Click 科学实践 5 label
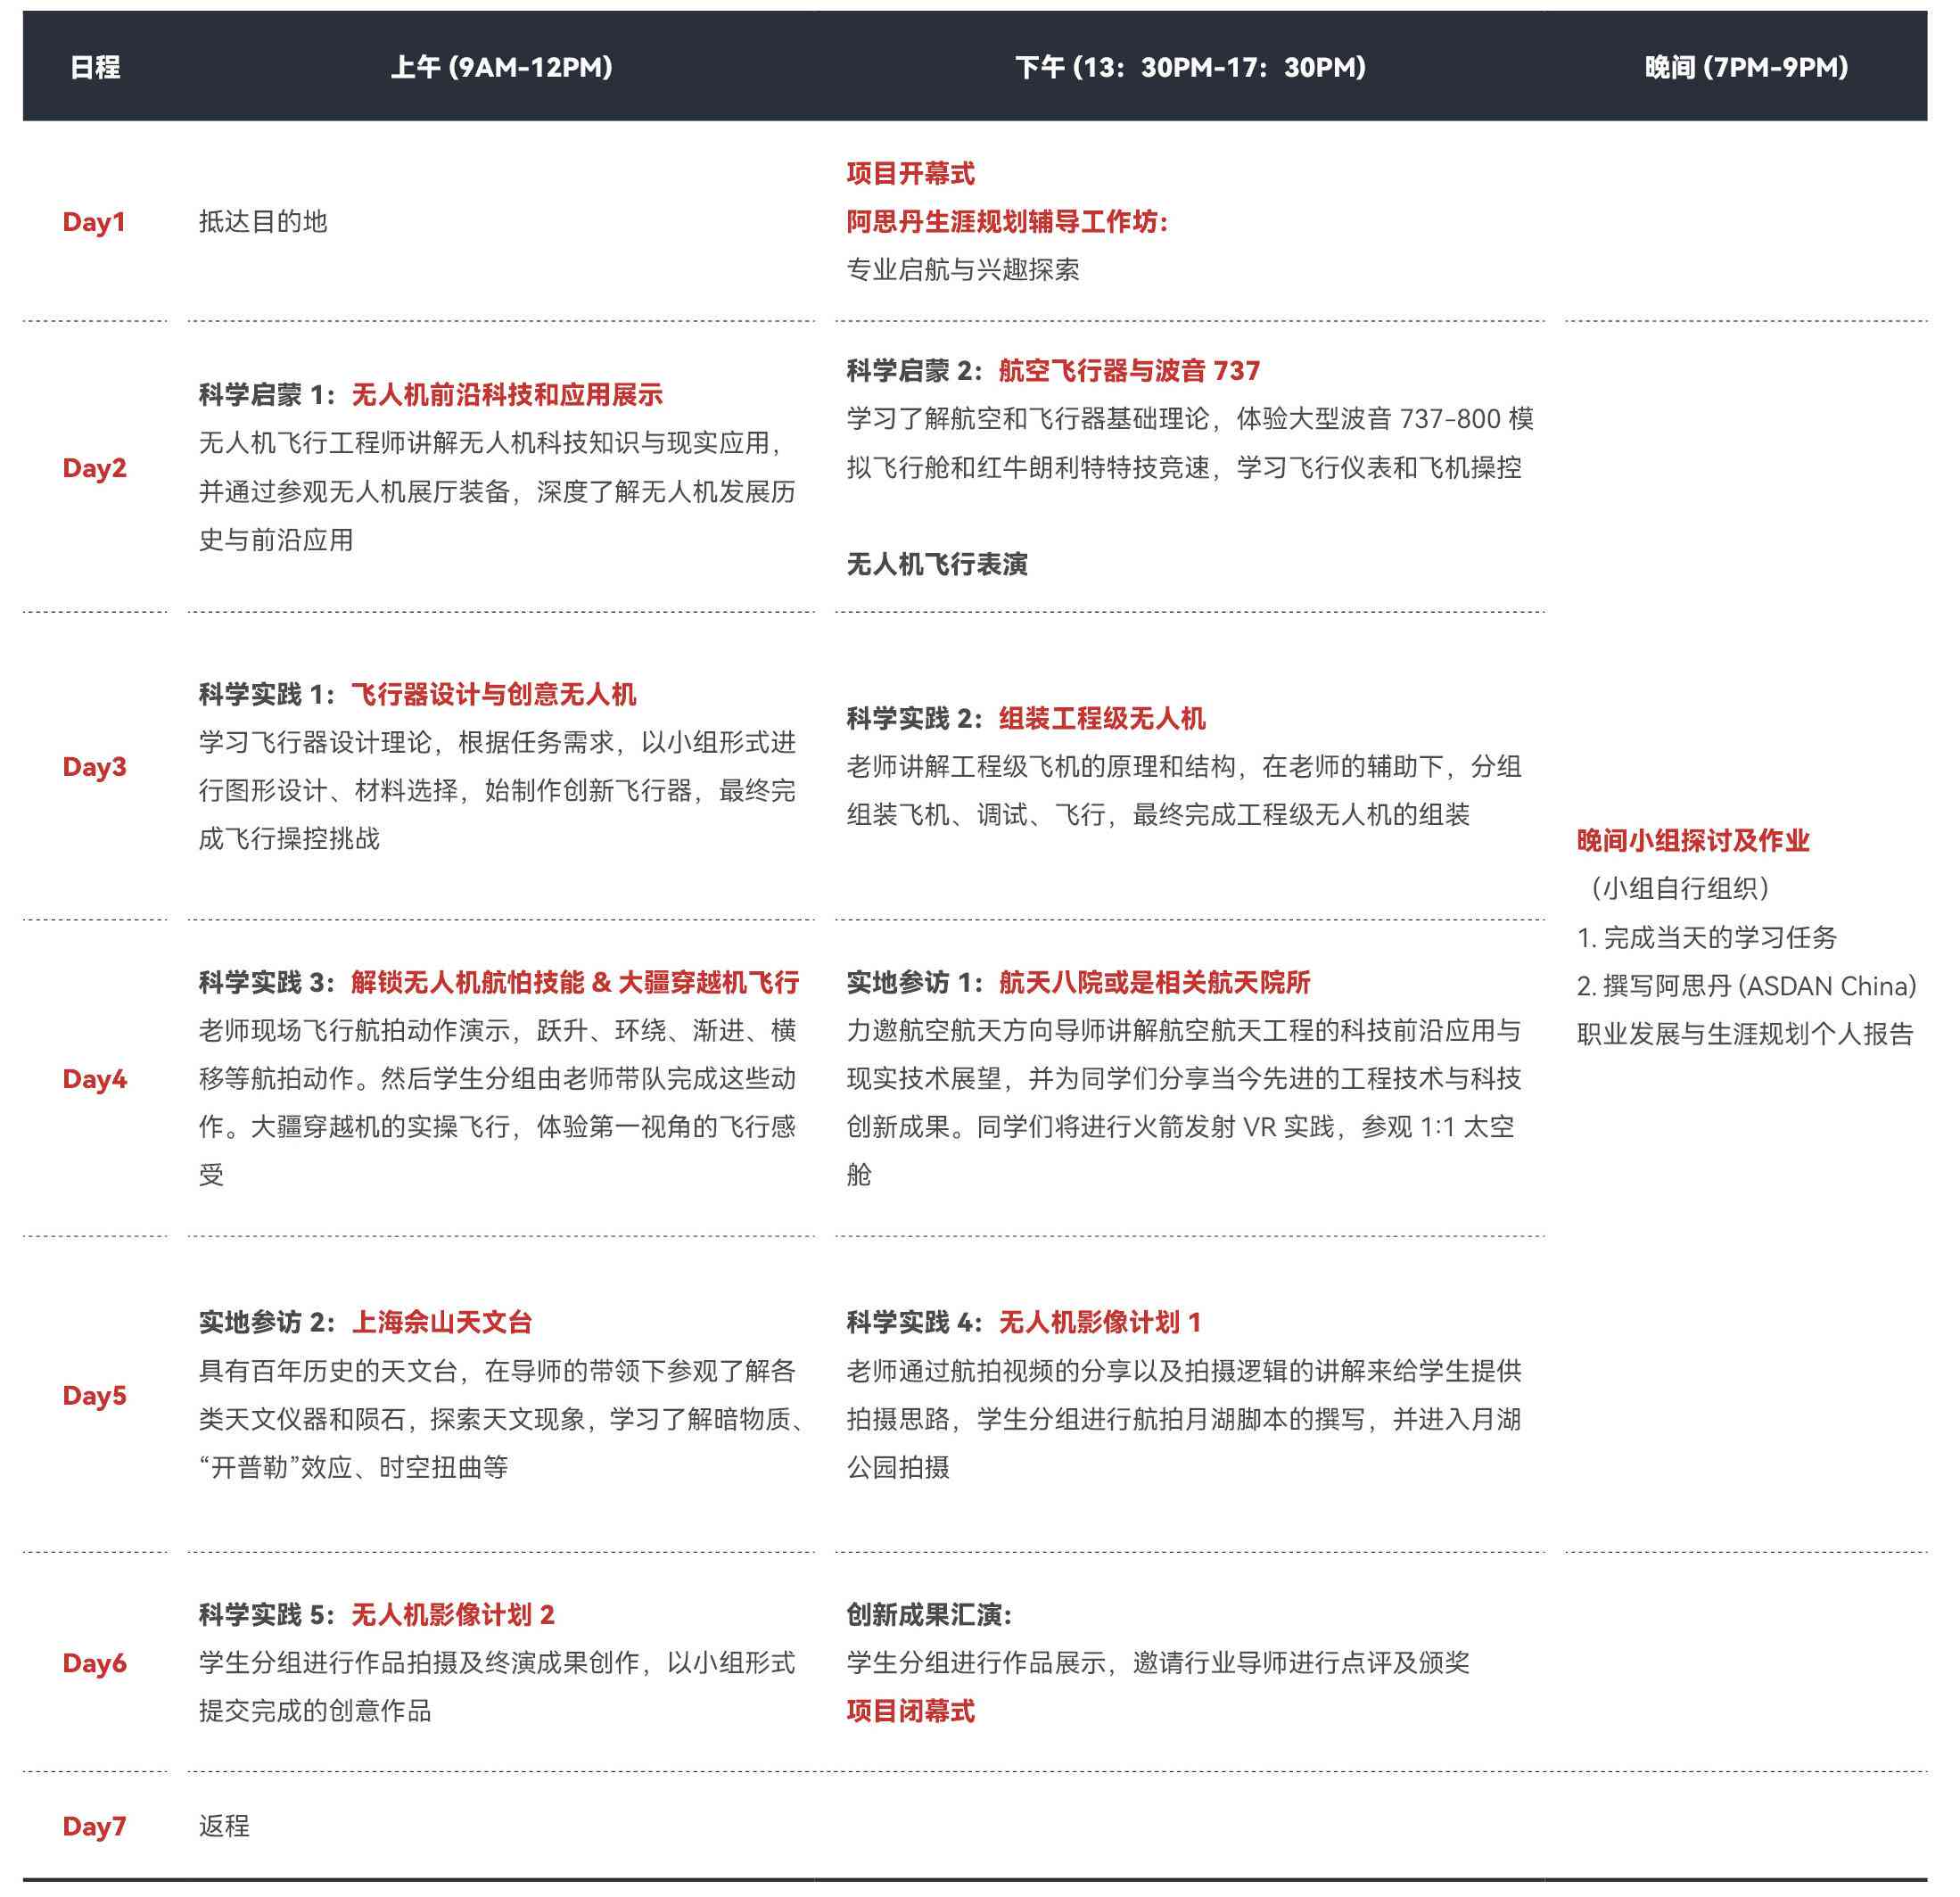Screen dimensions: 1960x1897 point(265,1614)
